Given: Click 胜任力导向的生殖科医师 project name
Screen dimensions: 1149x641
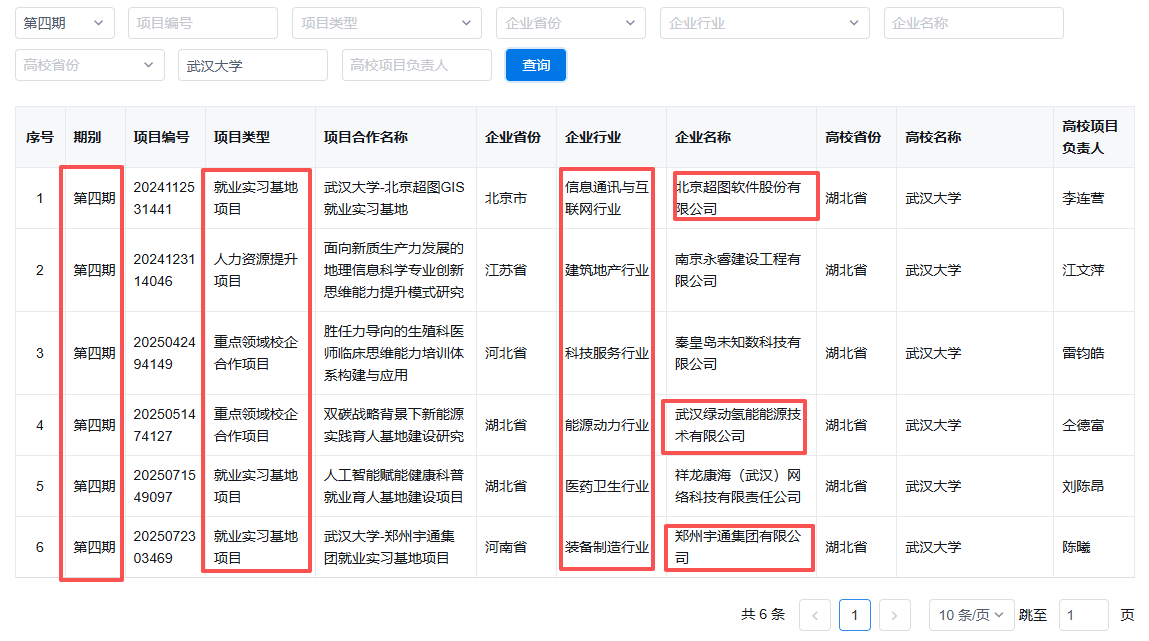Looking at the screenshot, I should tap(394, 353).
